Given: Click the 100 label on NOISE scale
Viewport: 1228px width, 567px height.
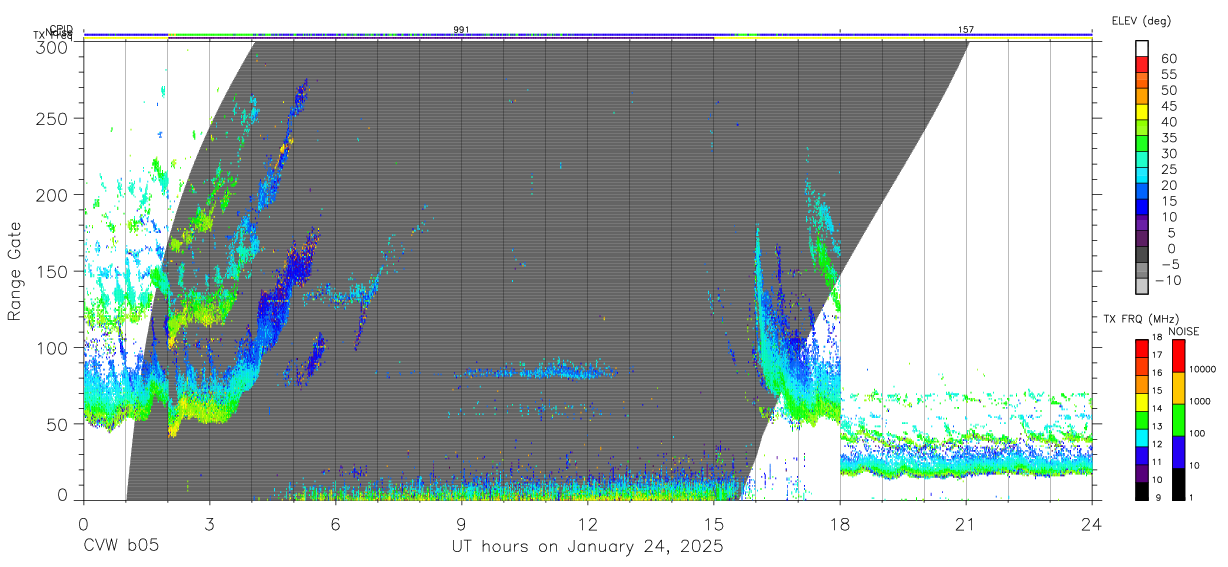Looking at the screenshot, I should [x=1195, y=434].
